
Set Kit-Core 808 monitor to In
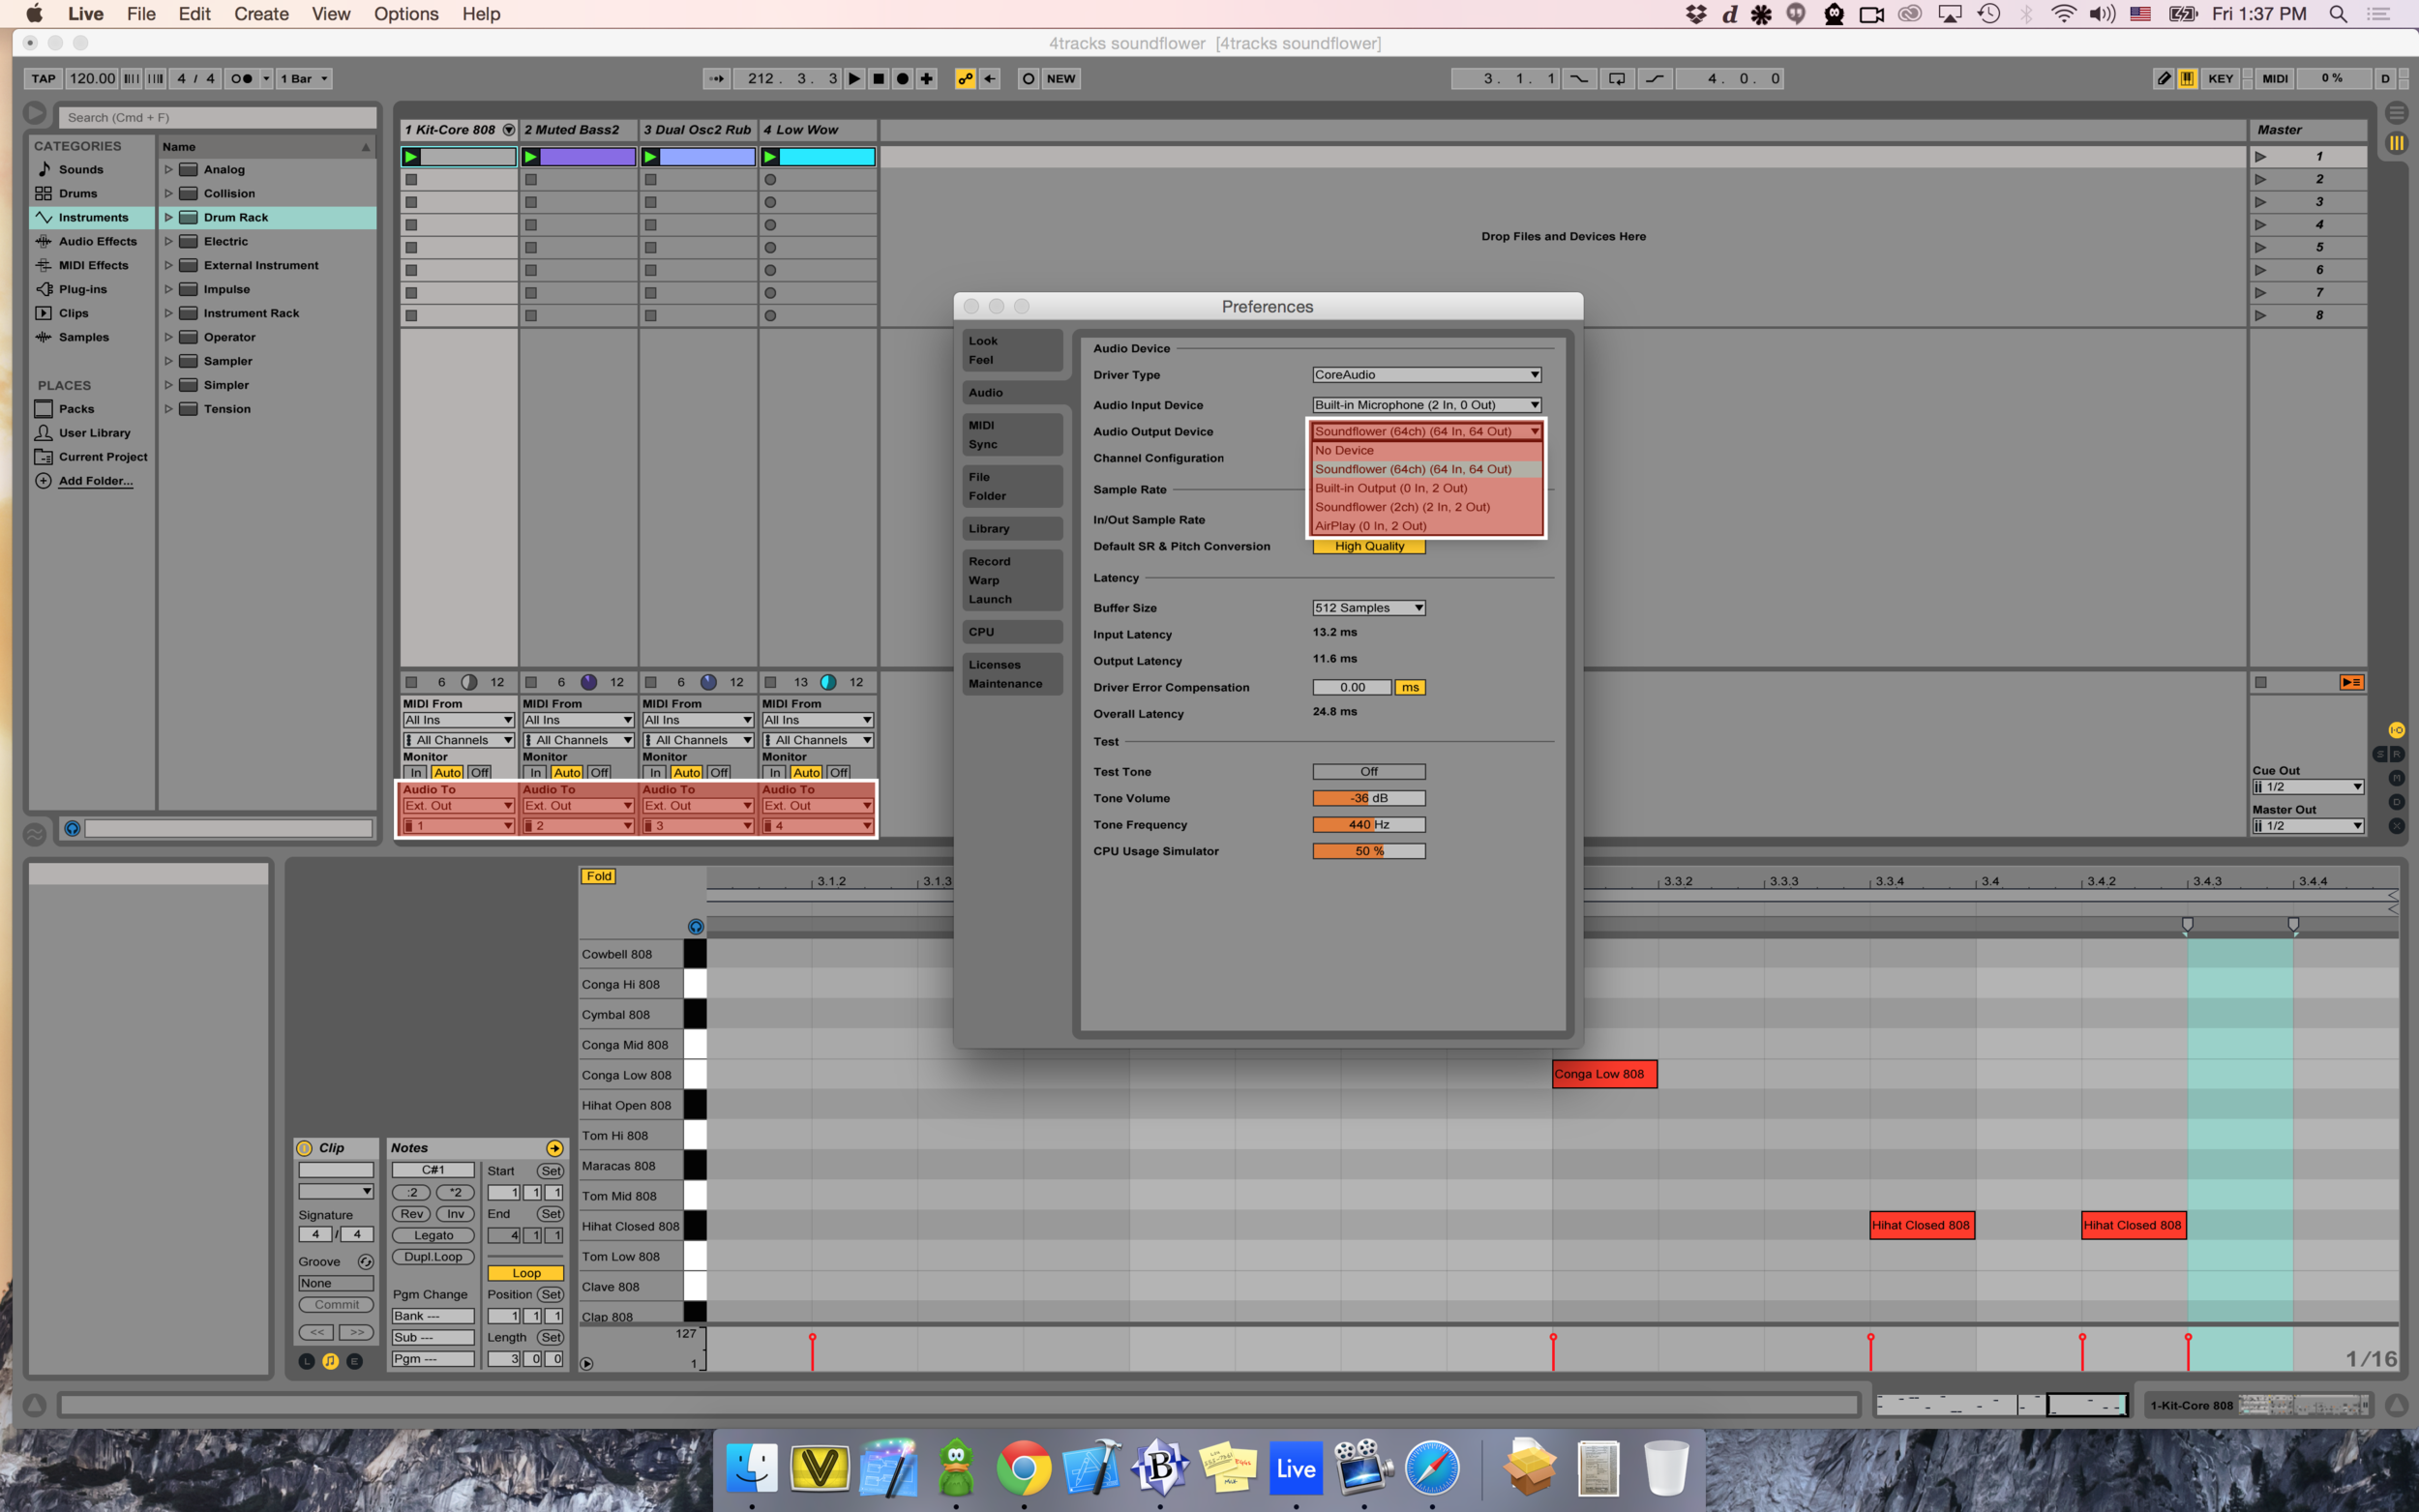point(416,772)
